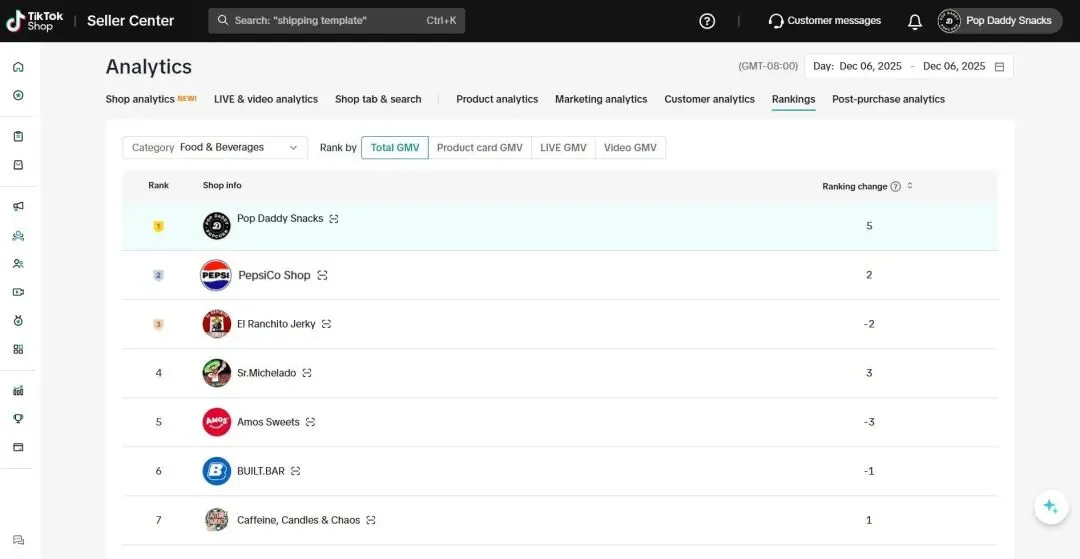1080x559 pixels.
Task: Click BUILT.BAR shop name text
Action: (x=261, y=472)
